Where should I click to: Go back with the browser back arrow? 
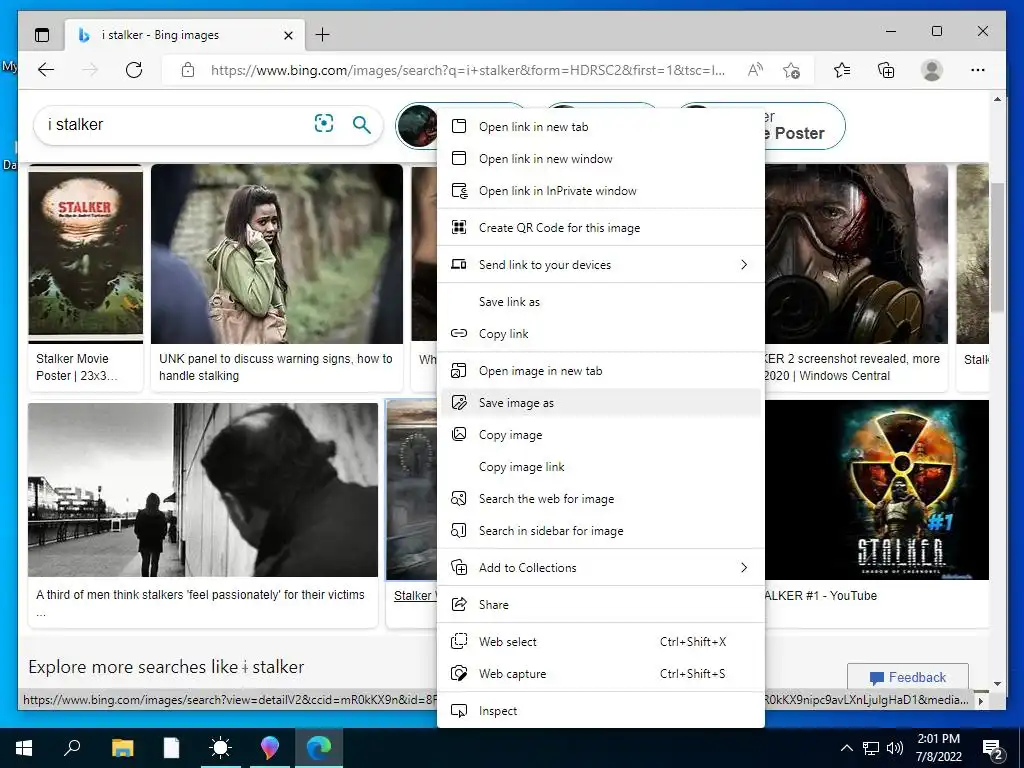[46, 70]
